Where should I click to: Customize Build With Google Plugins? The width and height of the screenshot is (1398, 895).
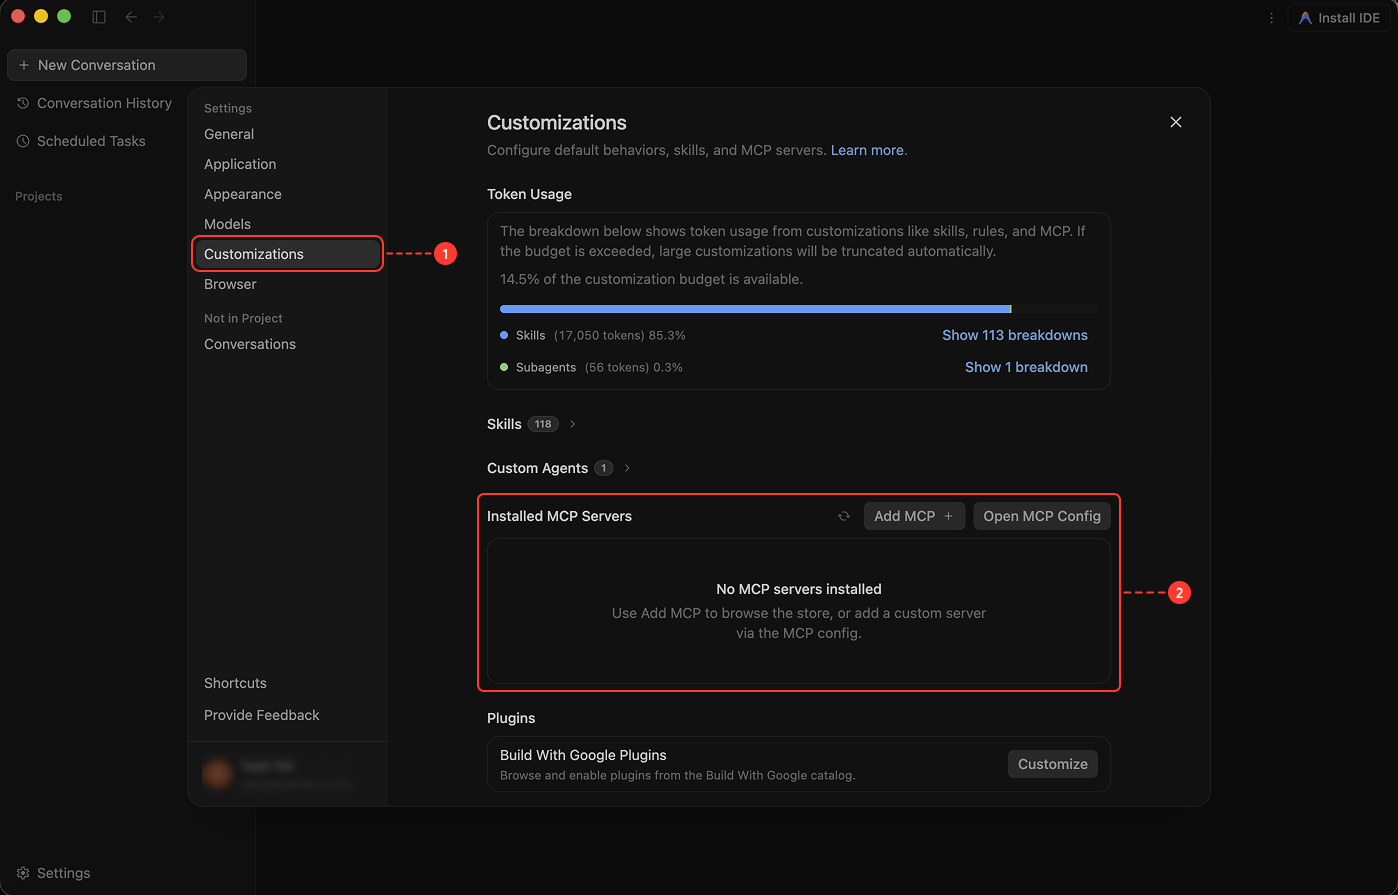1053,764
